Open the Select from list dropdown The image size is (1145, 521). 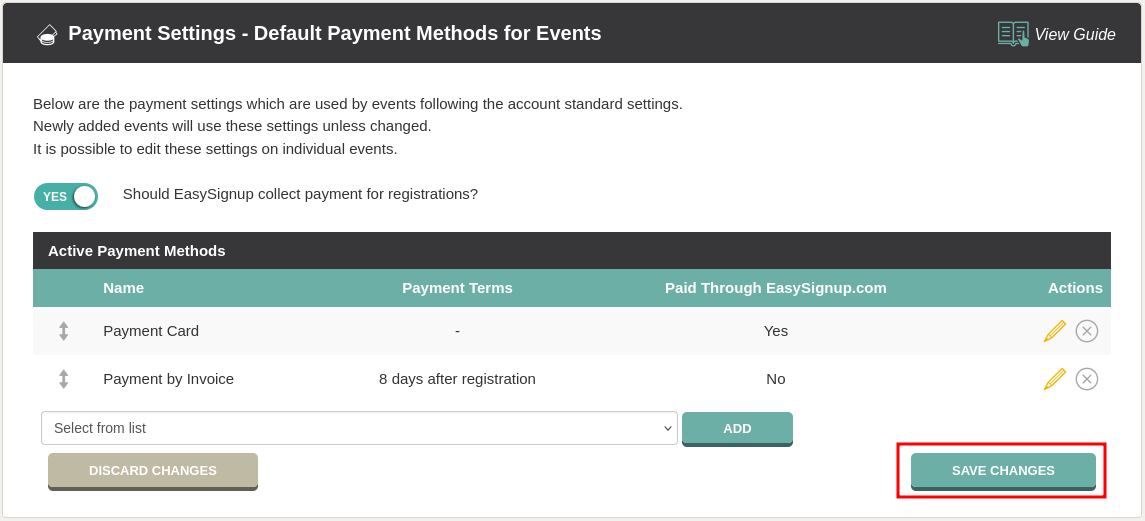pyautogui.click(x=359, y=428)
